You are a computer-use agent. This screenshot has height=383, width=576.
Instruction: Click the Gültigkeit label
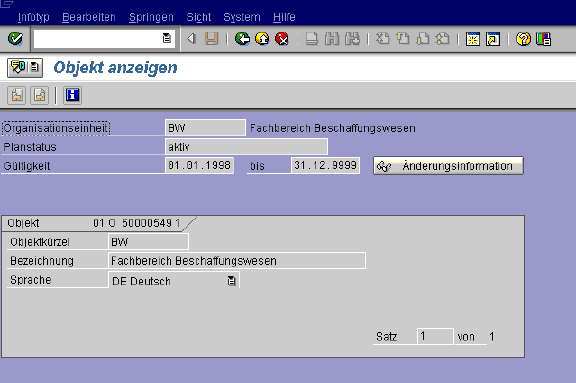coord(27,166)
